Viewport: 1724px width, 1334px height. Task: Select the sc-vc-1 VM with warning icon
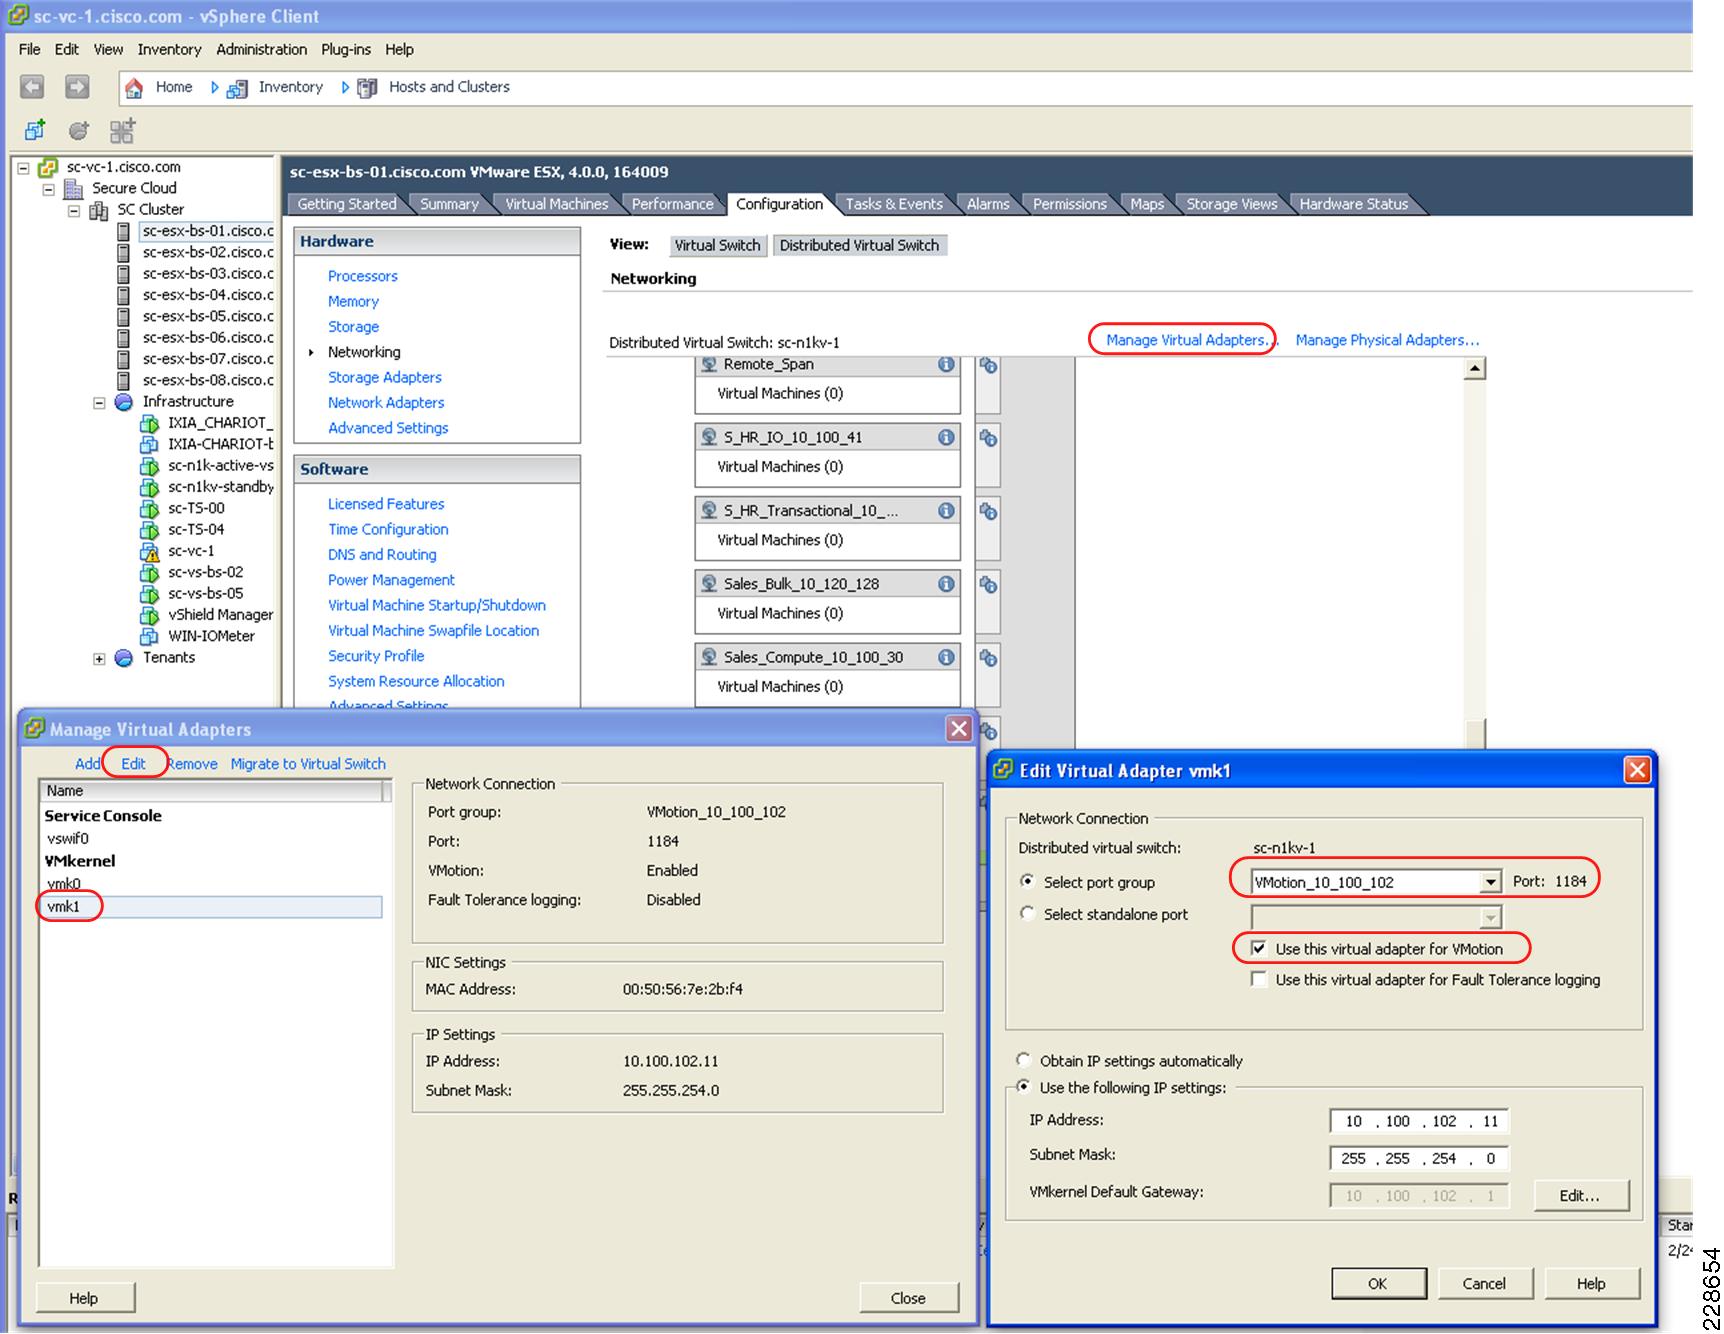click(149, 552)
